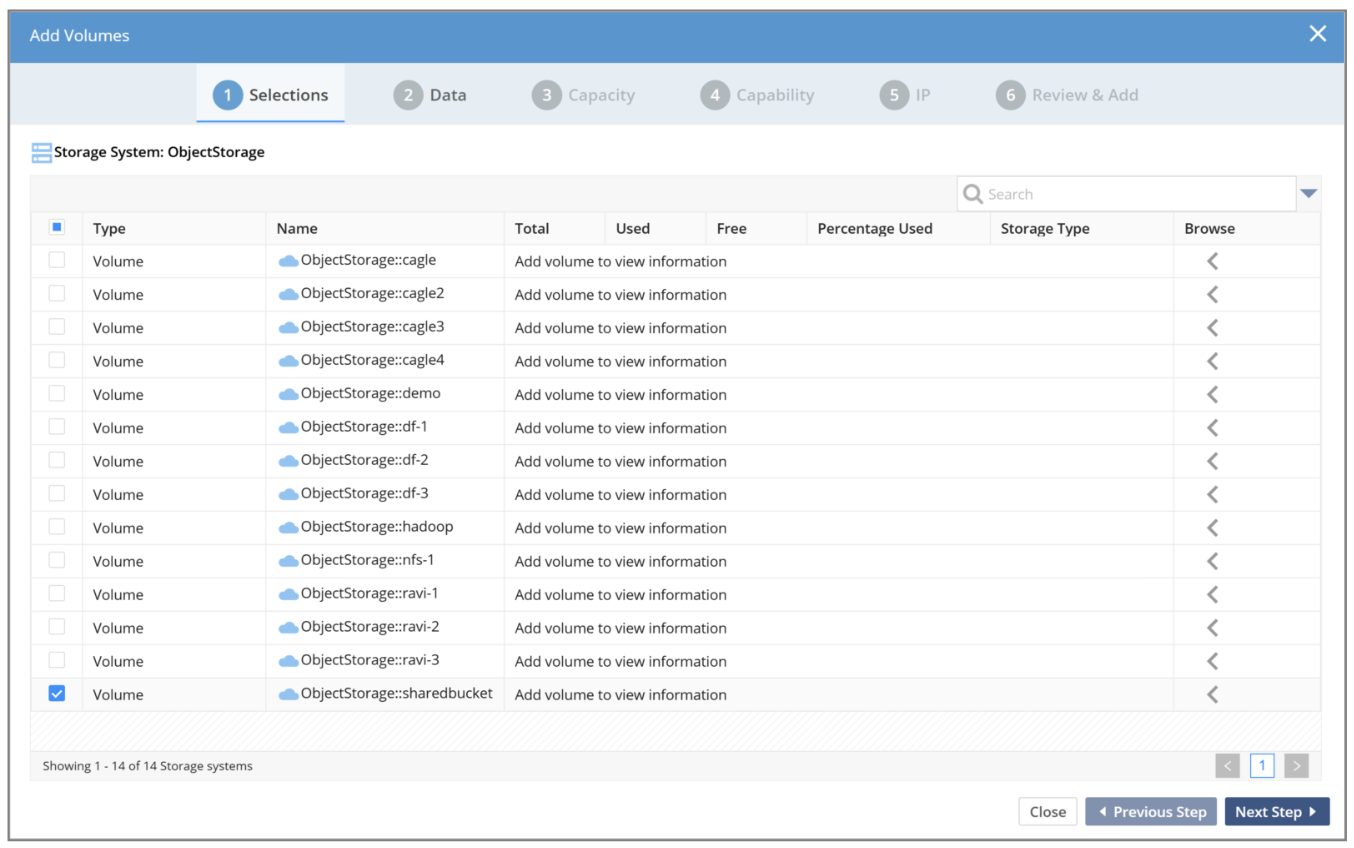1354x848 pixels.
Task: Check the ObjectStorage::hadoop volume checkbox
Action: point(57,527)
